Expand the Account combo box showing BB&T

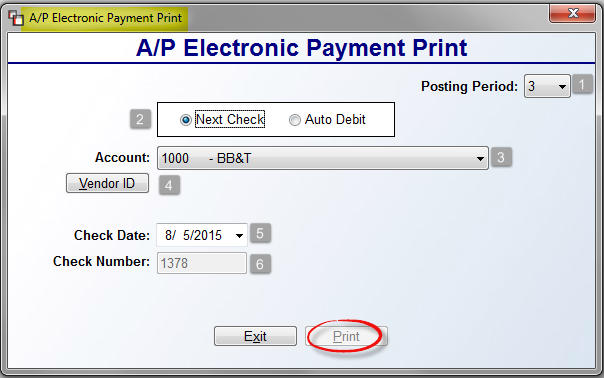pos(323,158)
